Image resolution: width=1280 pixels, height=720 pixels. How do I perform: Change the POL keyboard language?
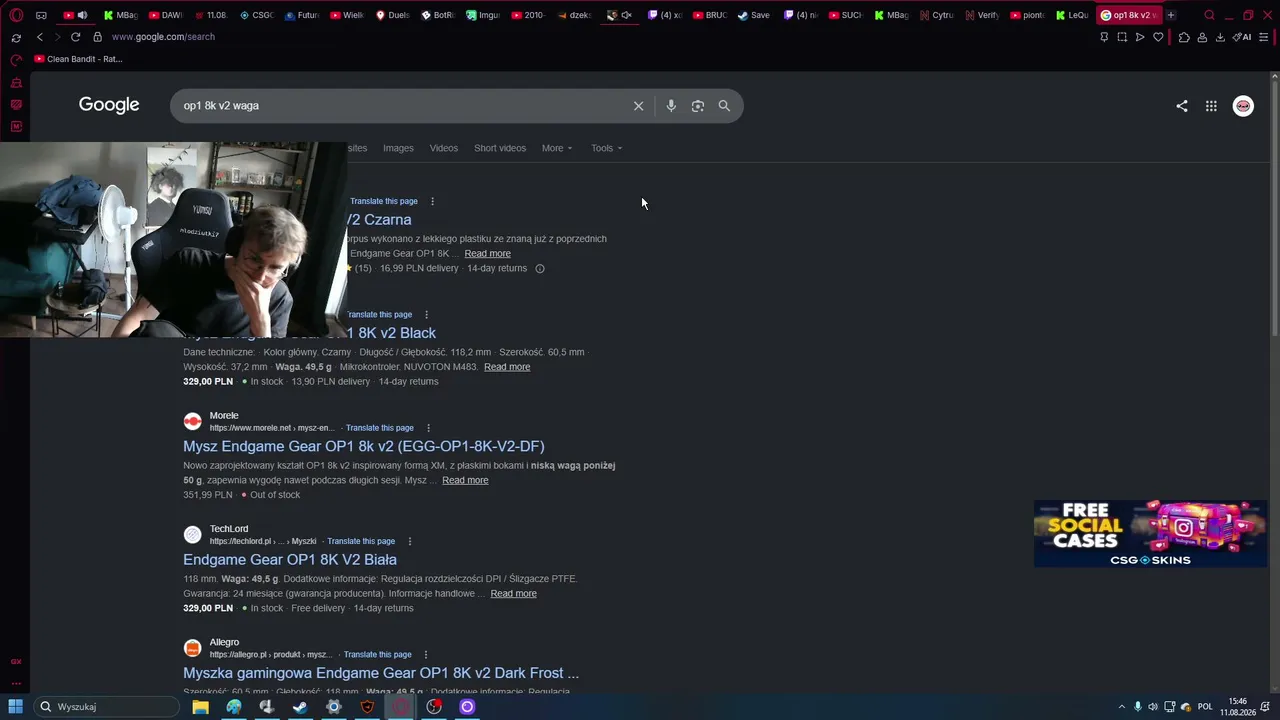[x=1205, y=707]
